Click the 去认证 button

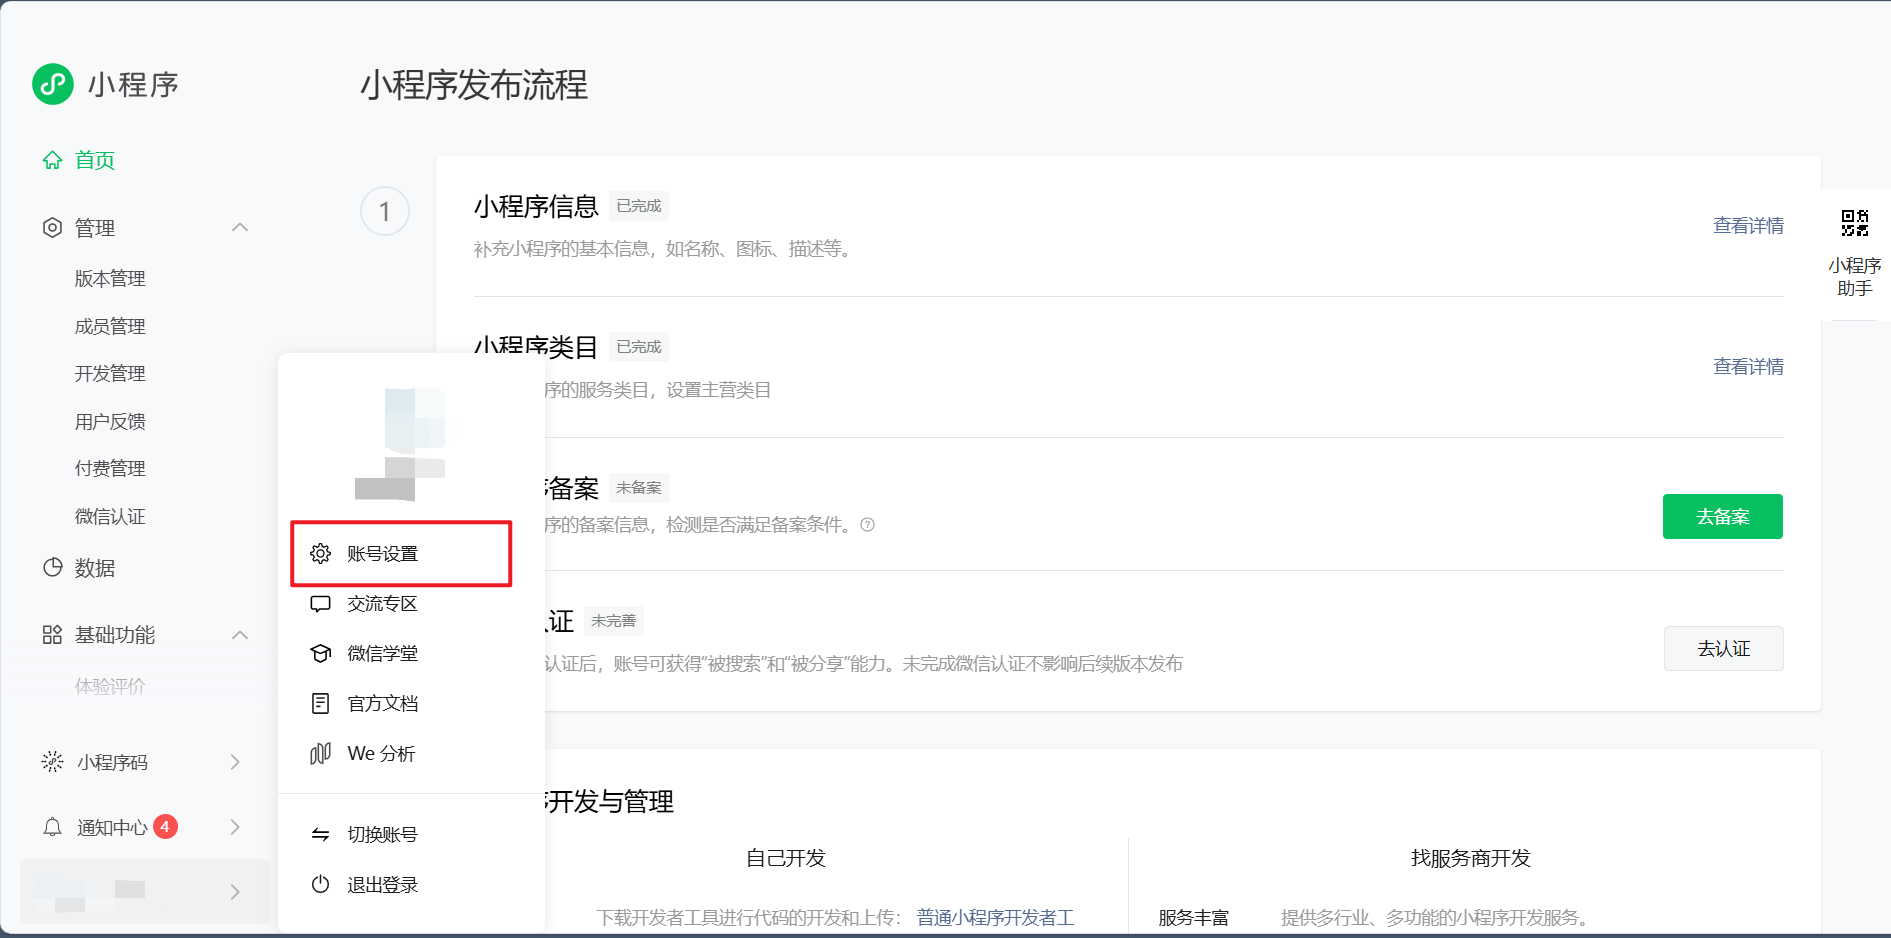tap(1724, 649)
